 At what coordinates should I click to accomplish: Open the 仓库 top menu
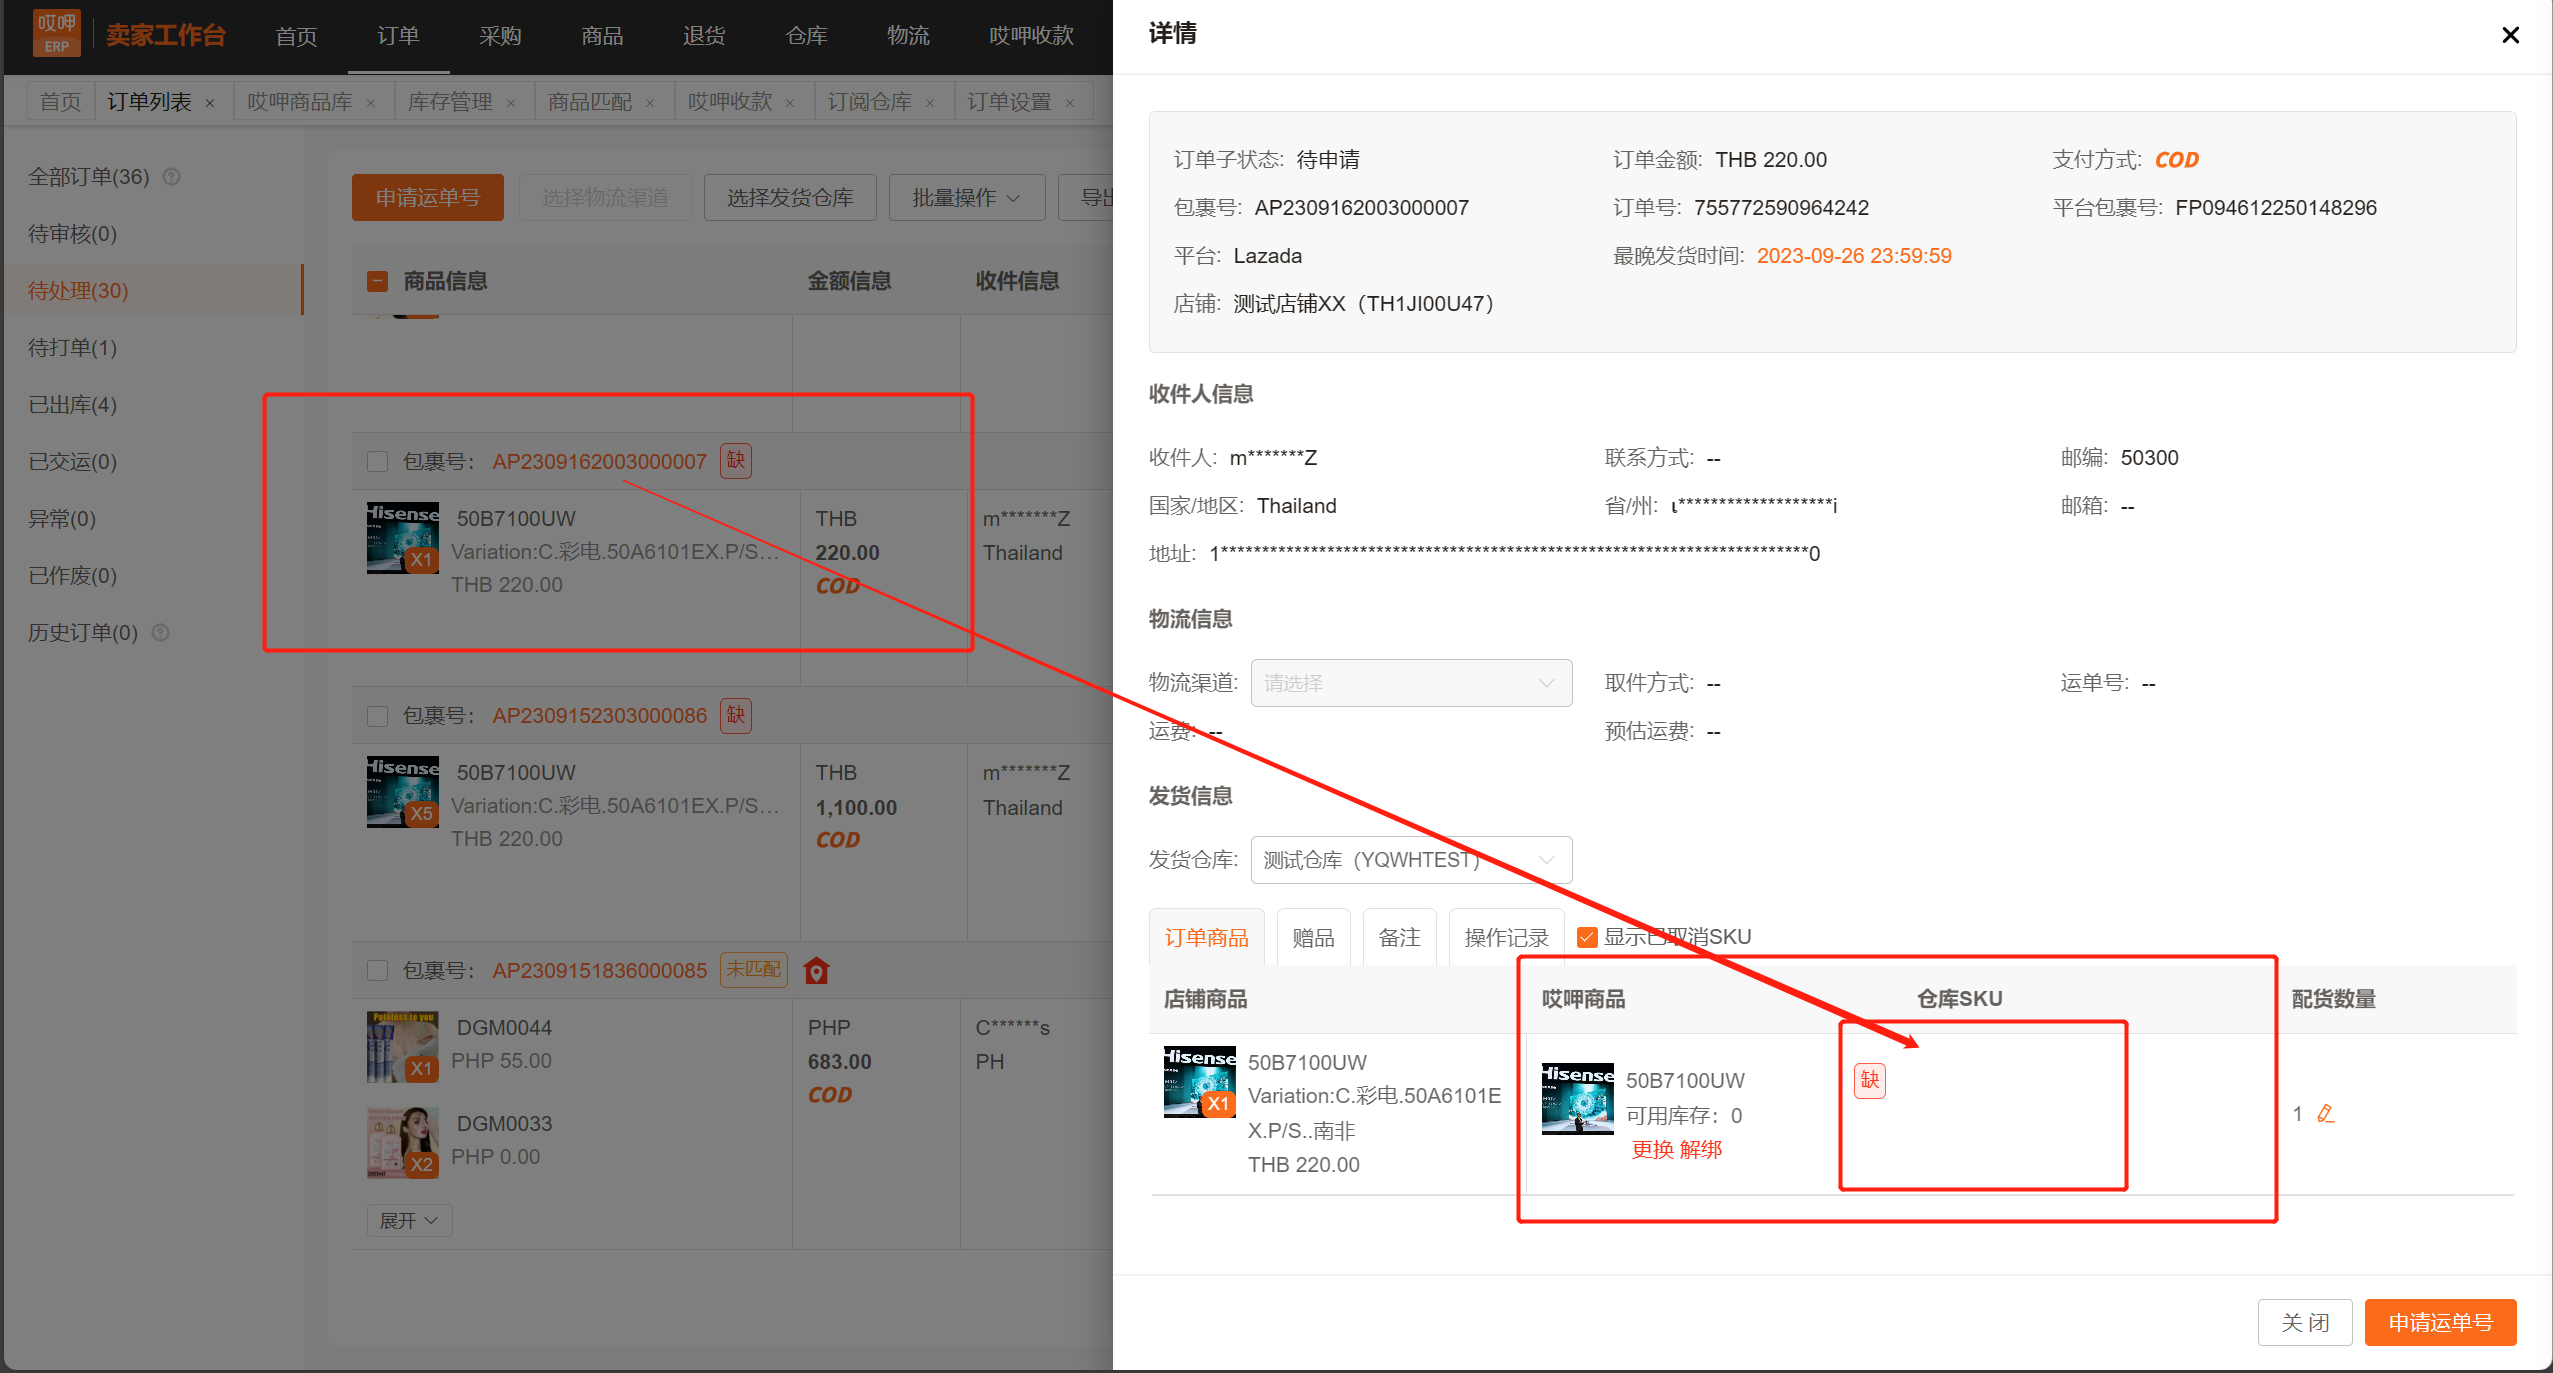(x=806, y=36)
